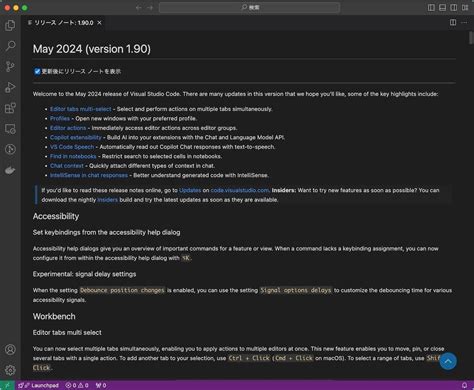Viewport: 474px width, 390px height.
Task: Click the command center search box
Action: pos(249,7)
